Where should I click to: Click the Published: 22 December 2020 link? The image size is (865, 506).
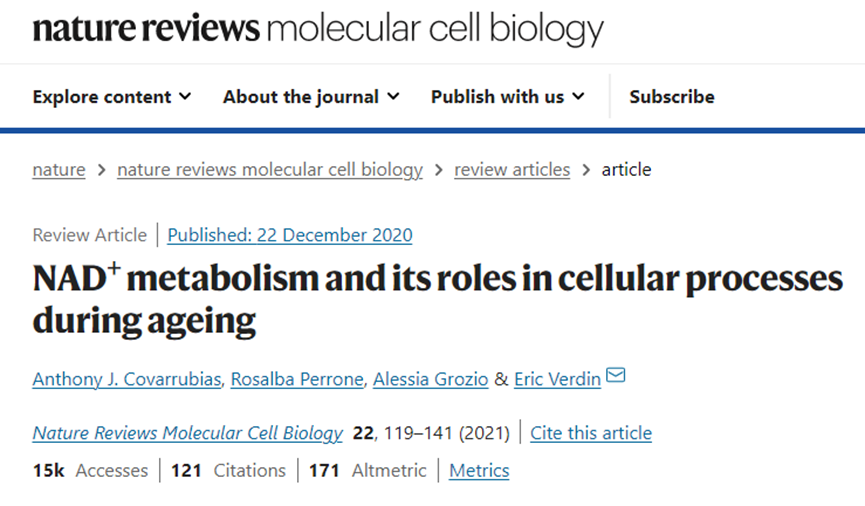pyautogui.click(x=290, y=236)
